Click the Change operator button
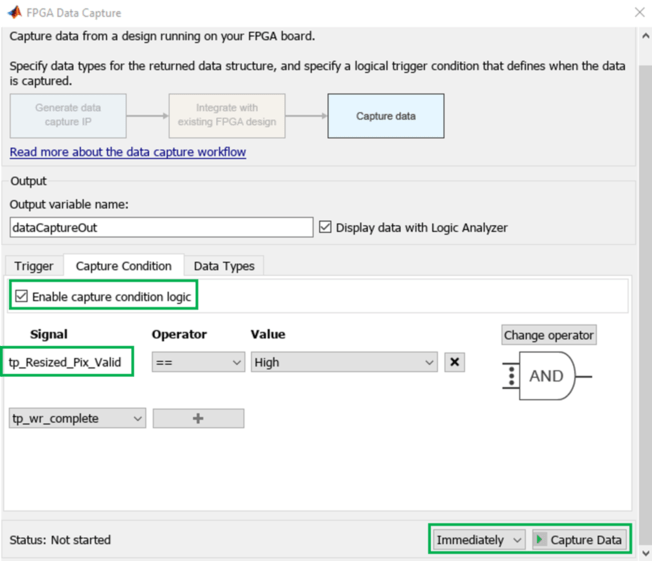Image resolution: width=652 pixels, height=561 pixels. point(549,335)
